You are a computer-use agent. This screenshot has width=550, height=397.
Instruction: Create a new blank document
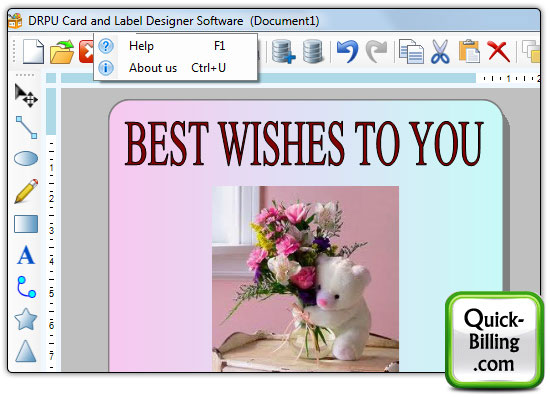pyautogui.click(x=33, y=52)
